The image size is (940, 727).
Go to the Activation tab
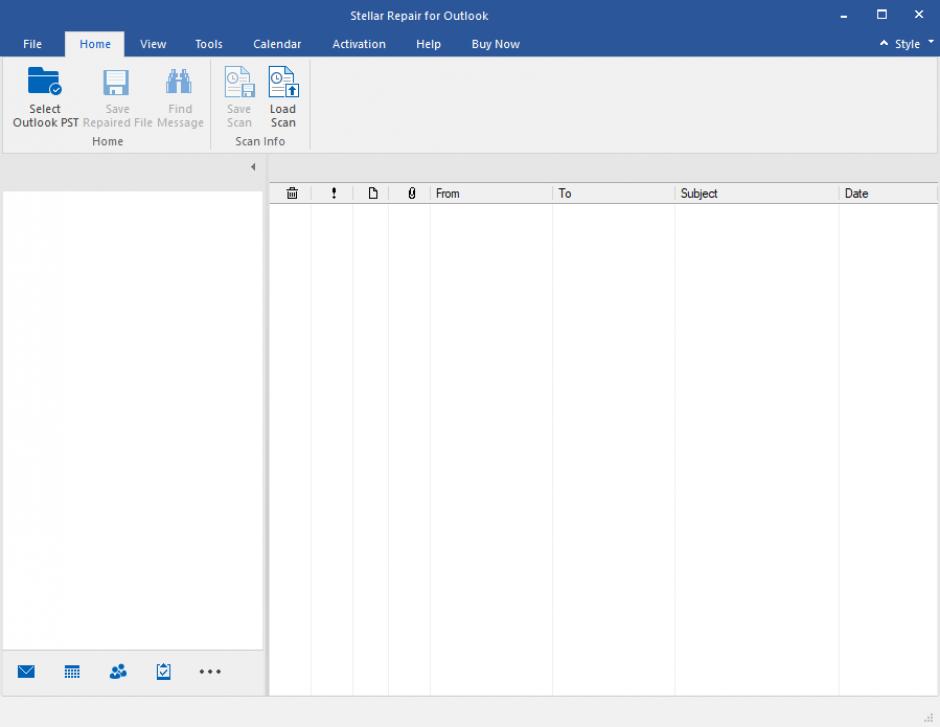[x=359, y=44]
